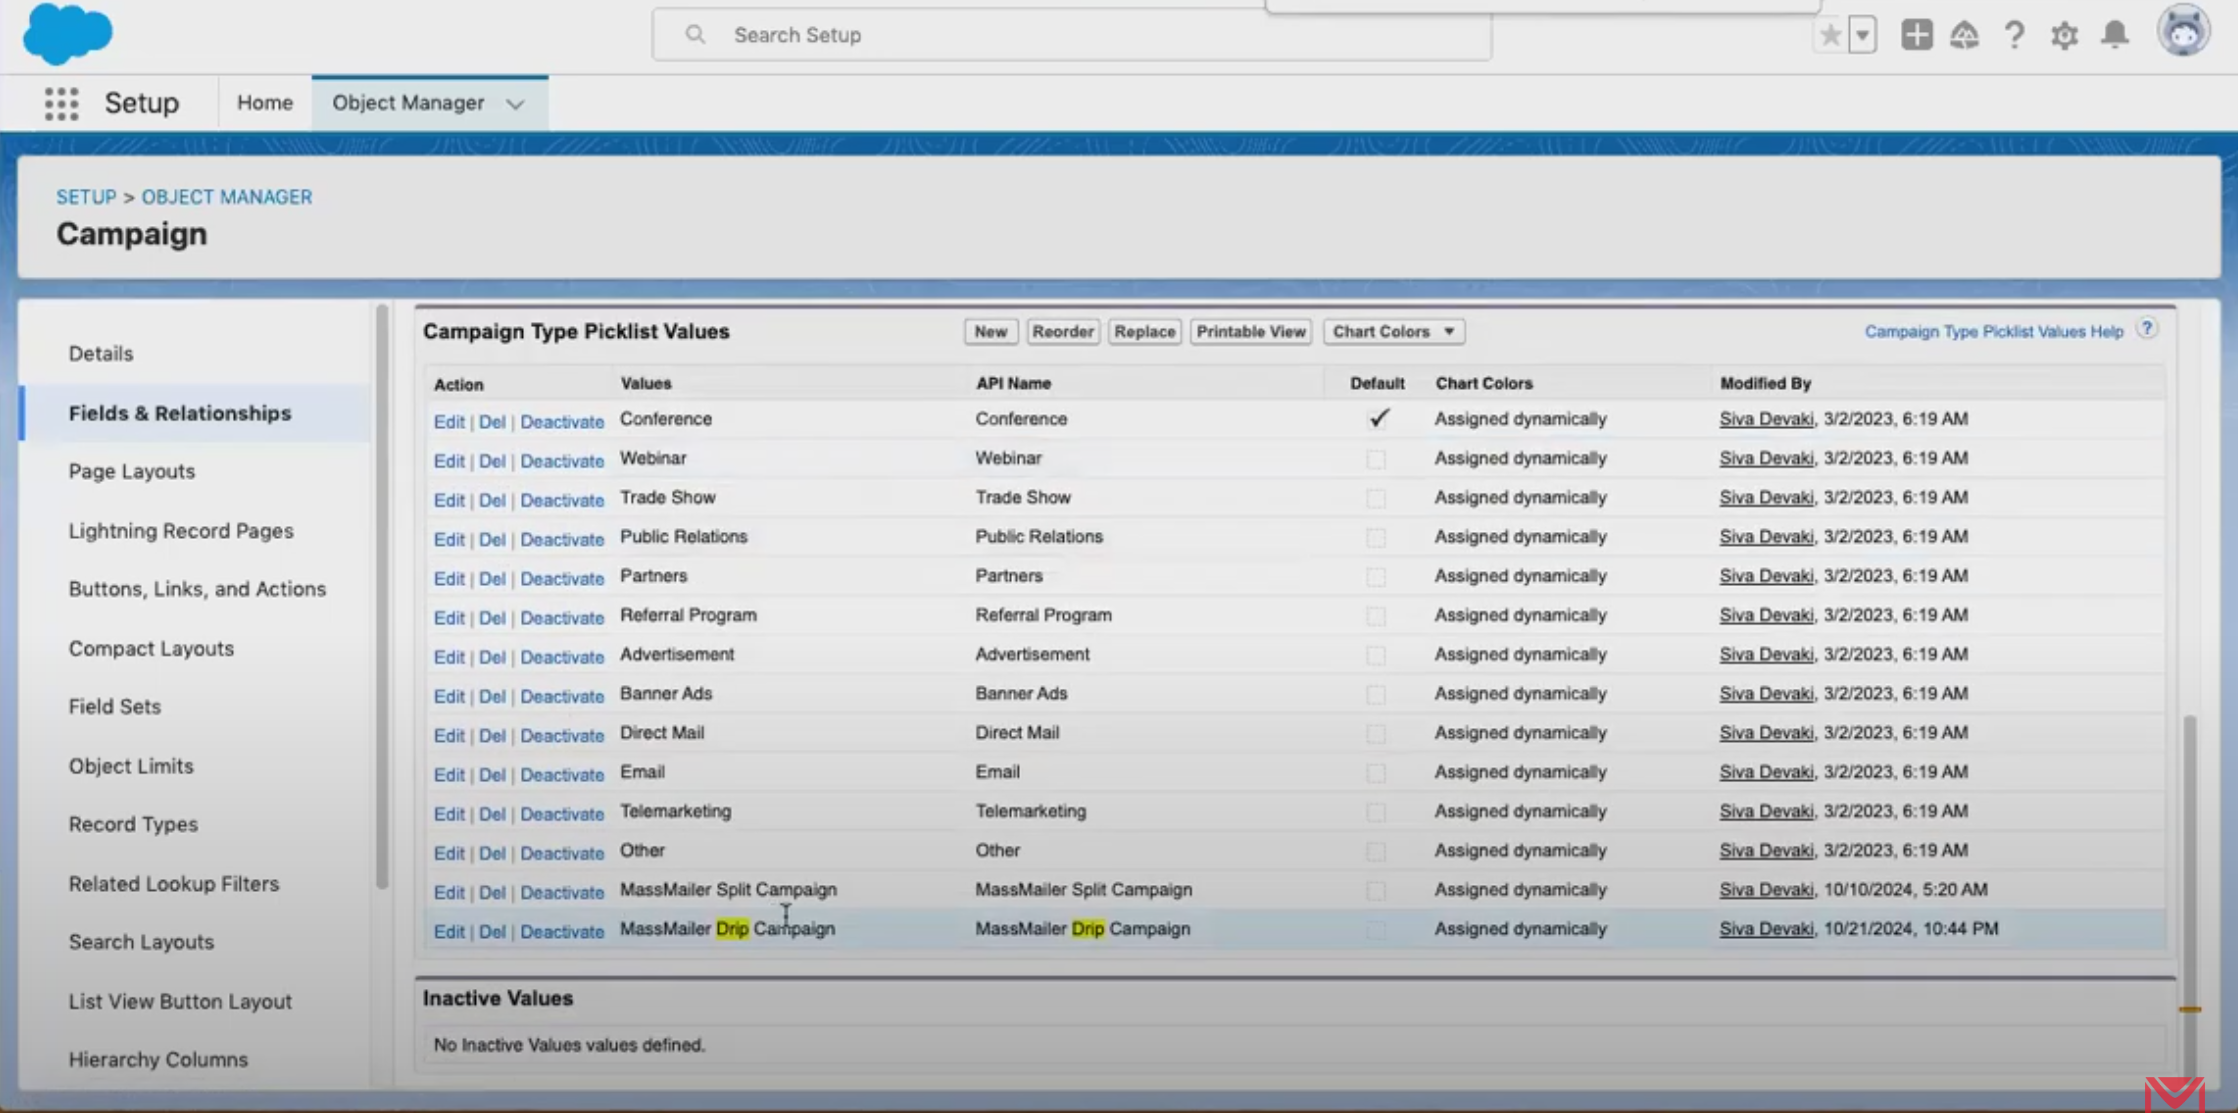Open Buttons, Links, and Actions sidebar item
This screenshot has height=1113, width=2238.
pyautogui.click(x=197, y=589)
